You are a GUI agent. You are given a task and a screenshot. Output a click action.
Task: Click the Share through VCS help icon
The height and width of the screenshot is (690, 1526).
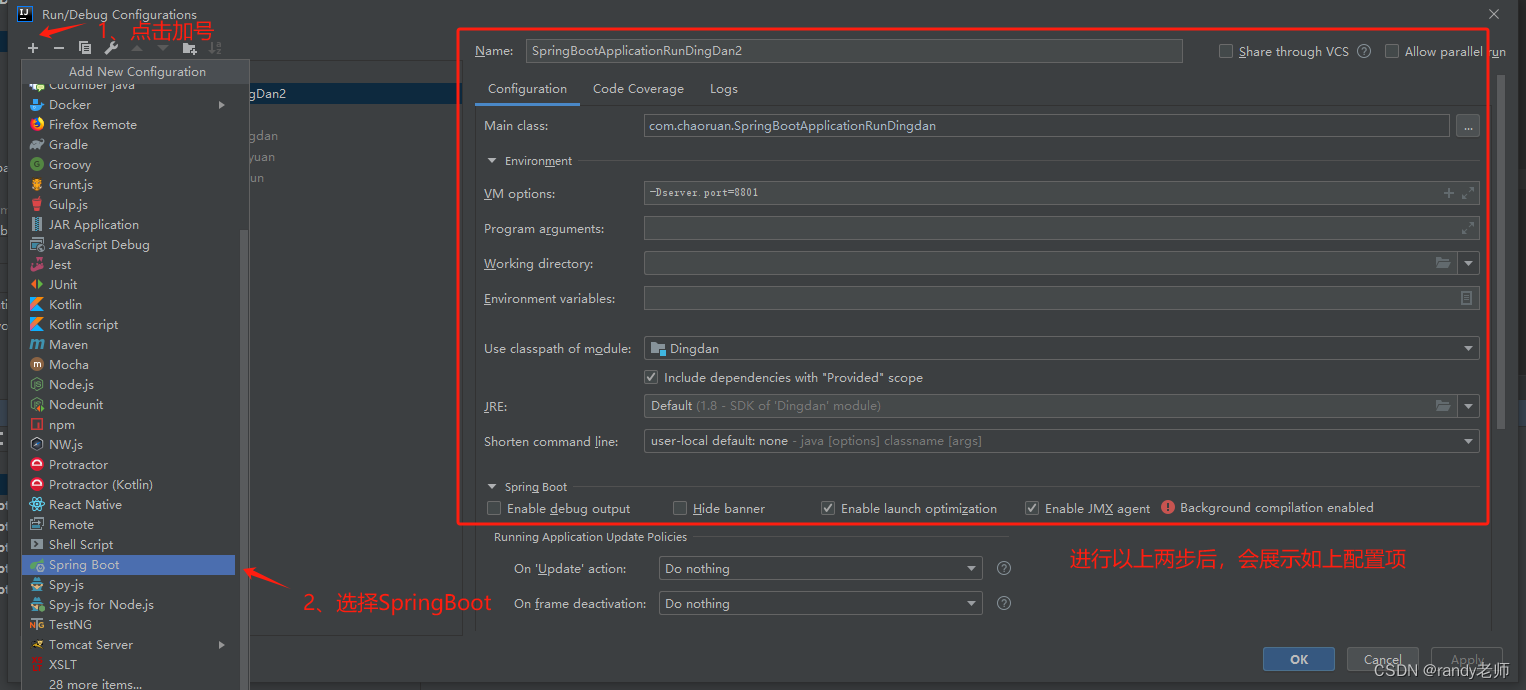click(1364, 51)
